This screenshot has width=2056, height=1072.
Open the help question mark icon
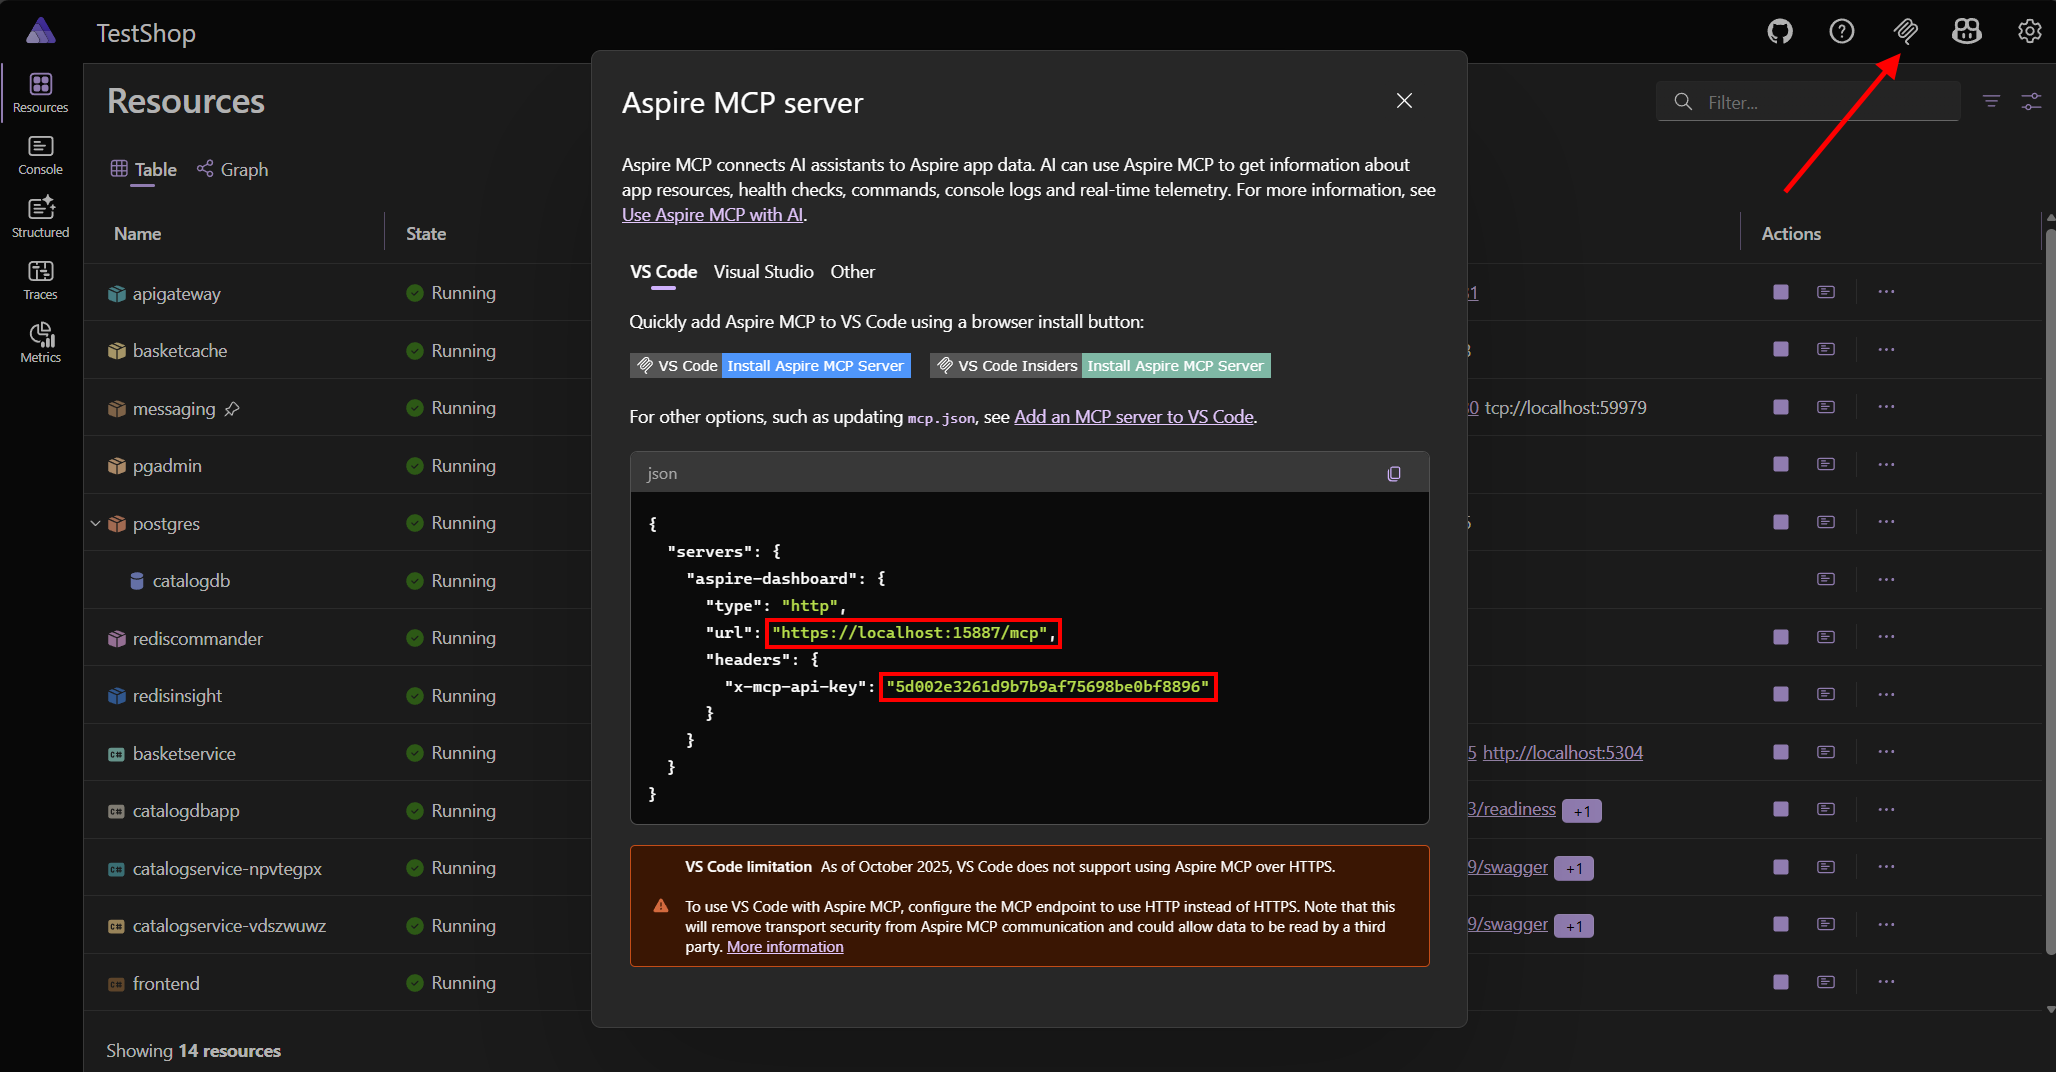coord(1841,31)
